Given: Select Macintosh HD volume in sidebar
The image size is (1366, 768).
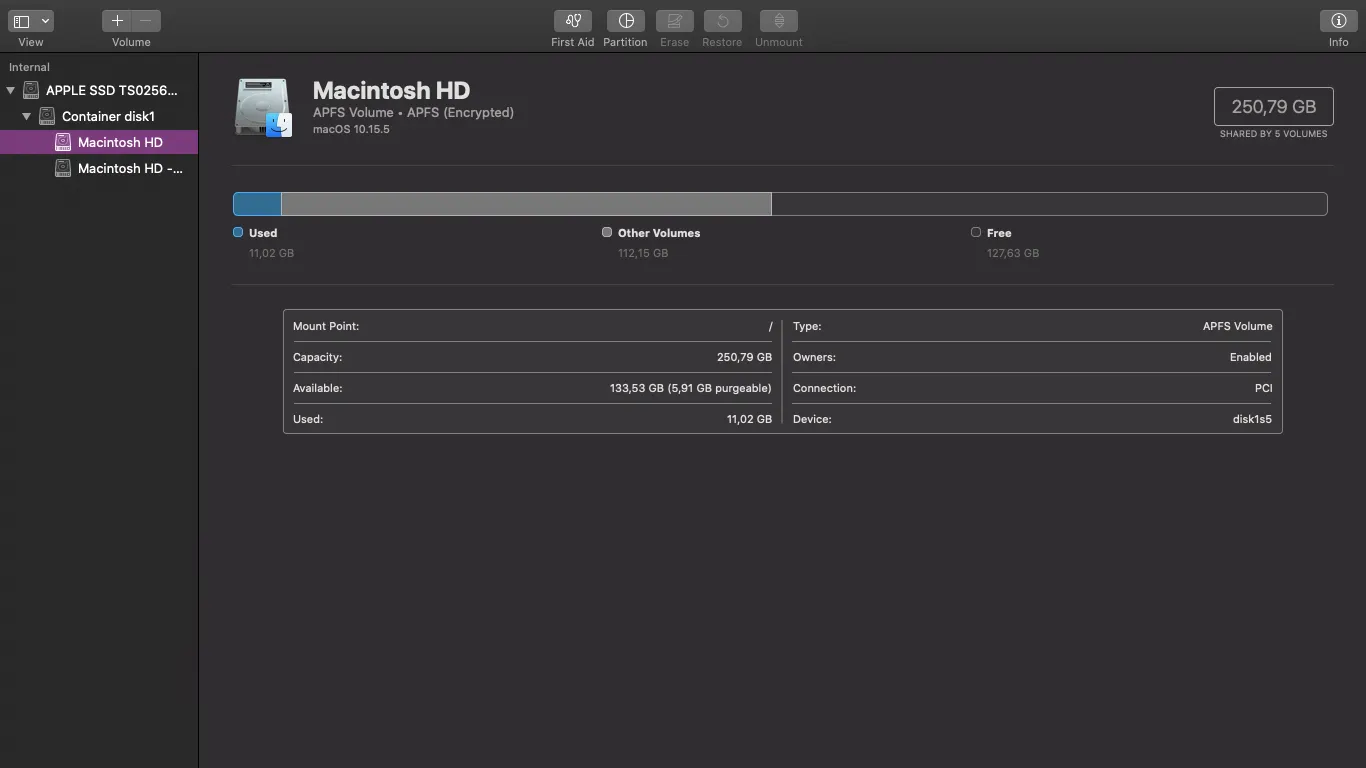Looking at the screenshot, I should click(120, 142).
